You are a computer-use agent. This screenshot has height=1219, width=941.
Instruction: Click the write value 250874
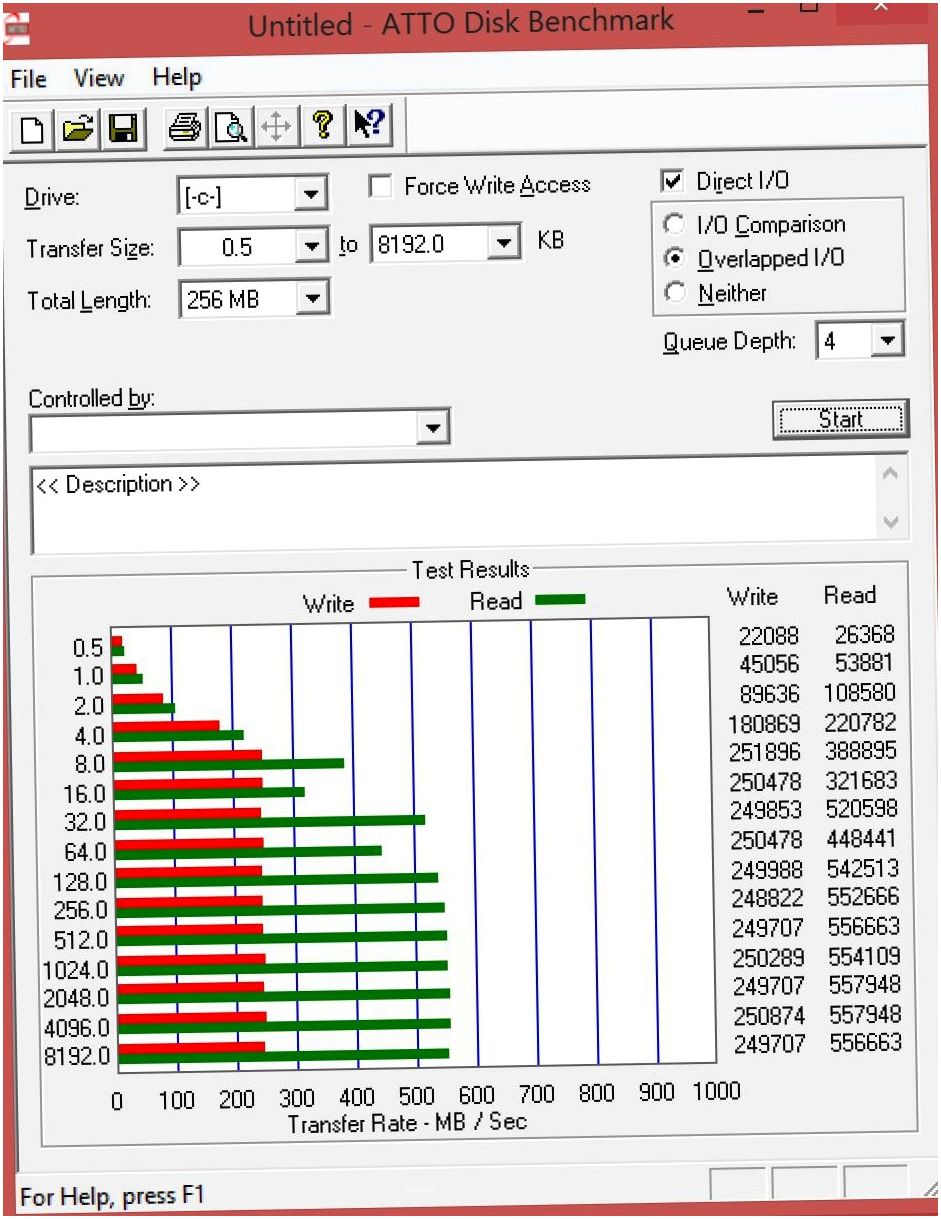pyautogui.click(x=768, y=1016)
